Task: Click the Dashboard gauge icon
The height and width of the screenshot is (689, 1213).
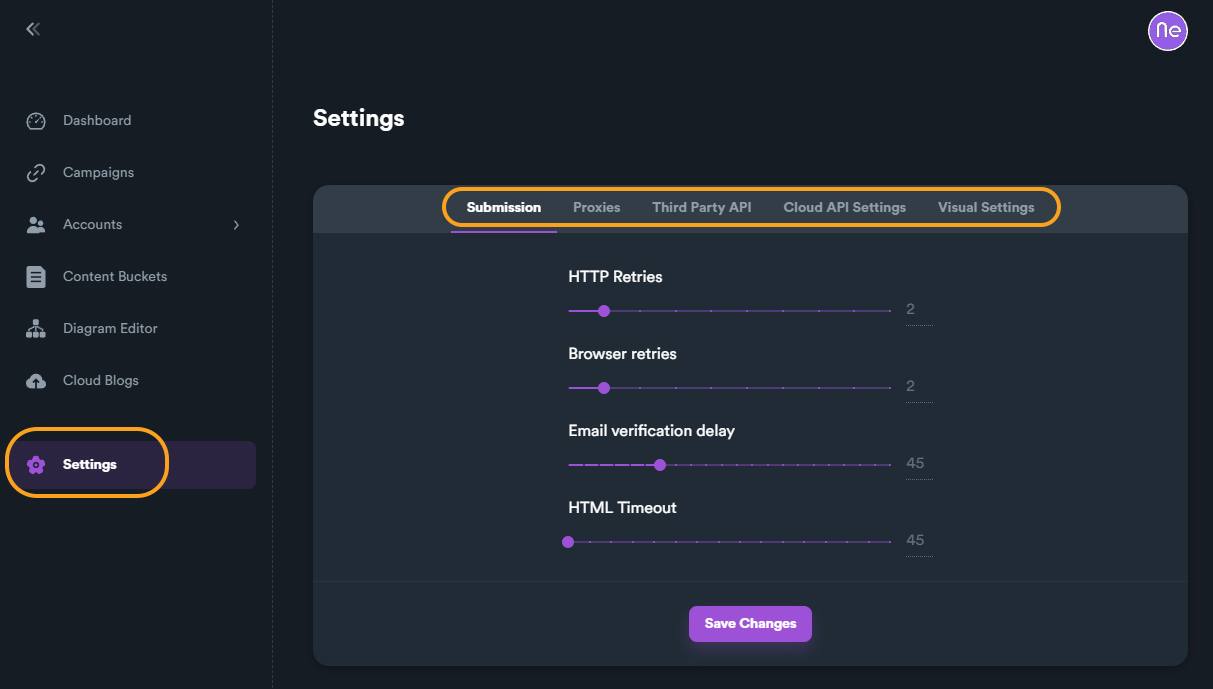Action: pos(36,121)
